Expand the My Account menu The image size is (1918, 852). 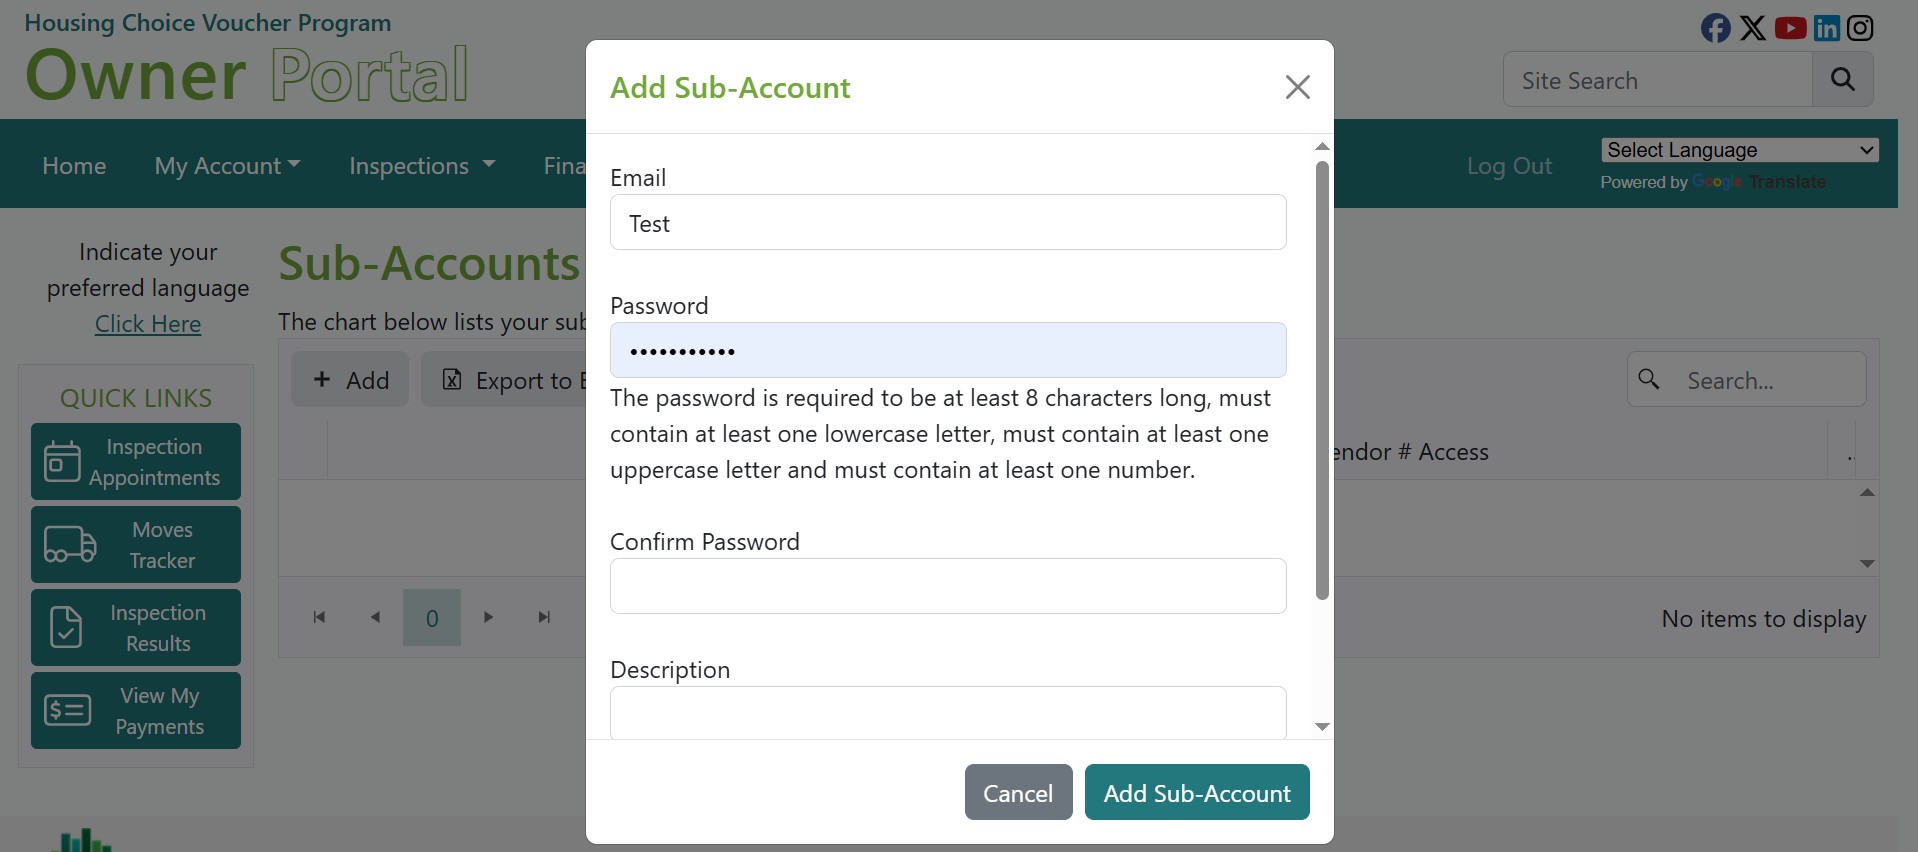(x=226, y=165)
